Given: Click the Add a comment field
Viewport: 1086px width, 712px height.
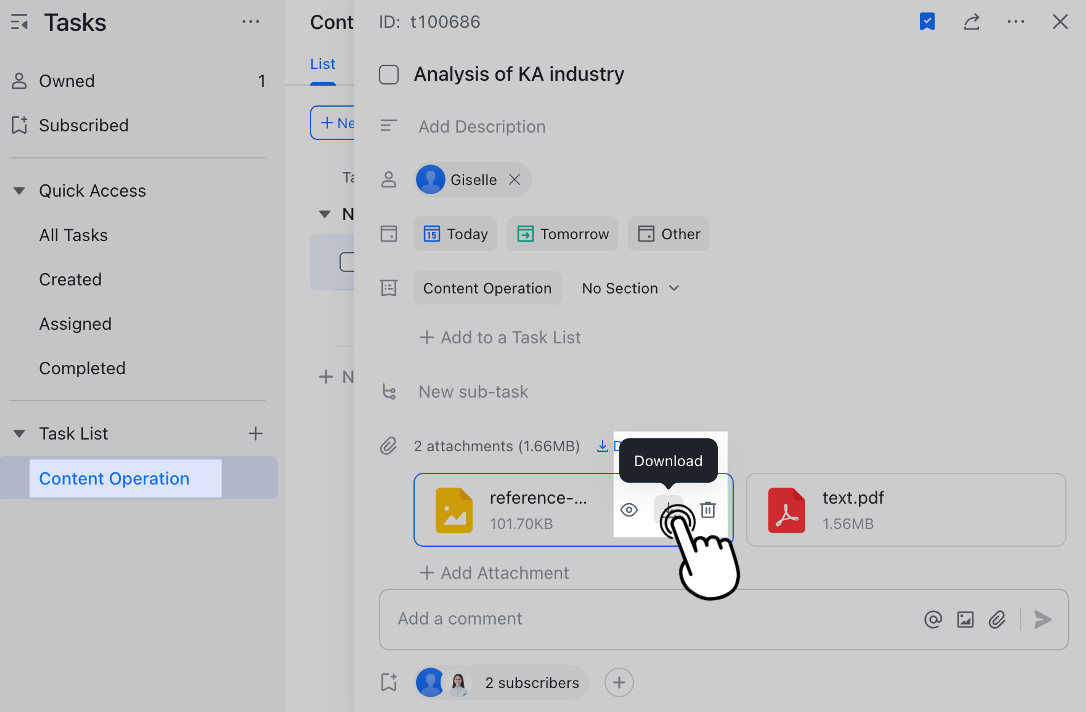Looking at the screenshot, I should pyautogui.click(x=650, y=619).
